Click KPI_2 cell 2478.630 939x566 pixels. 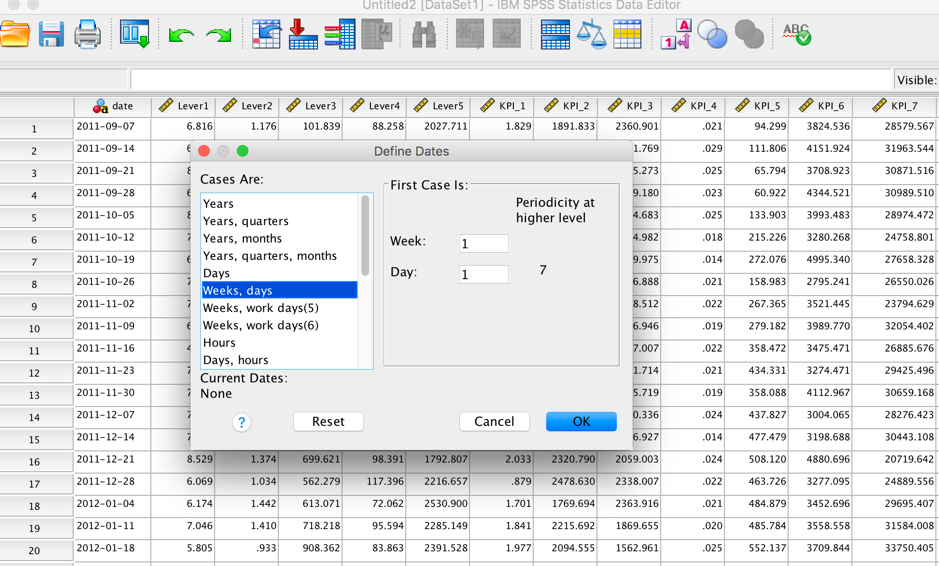coord(565,482)
